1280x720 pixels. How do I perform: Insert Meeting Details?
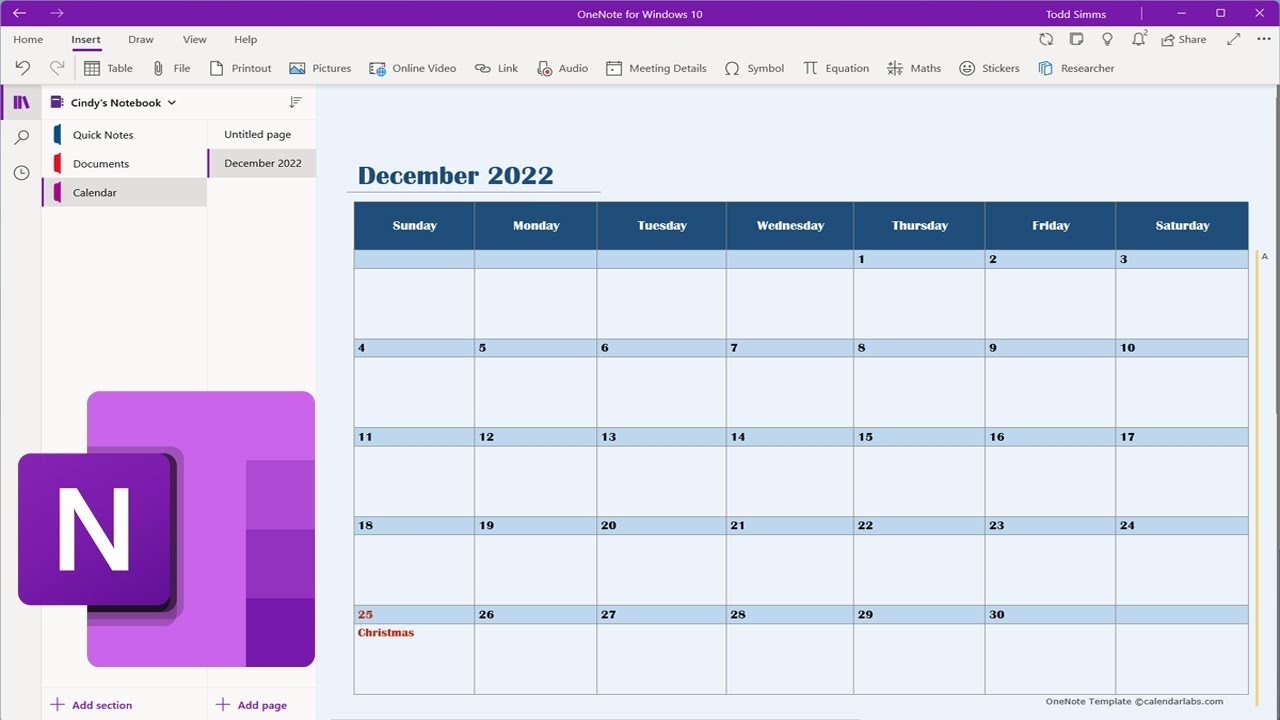(656, 68)
